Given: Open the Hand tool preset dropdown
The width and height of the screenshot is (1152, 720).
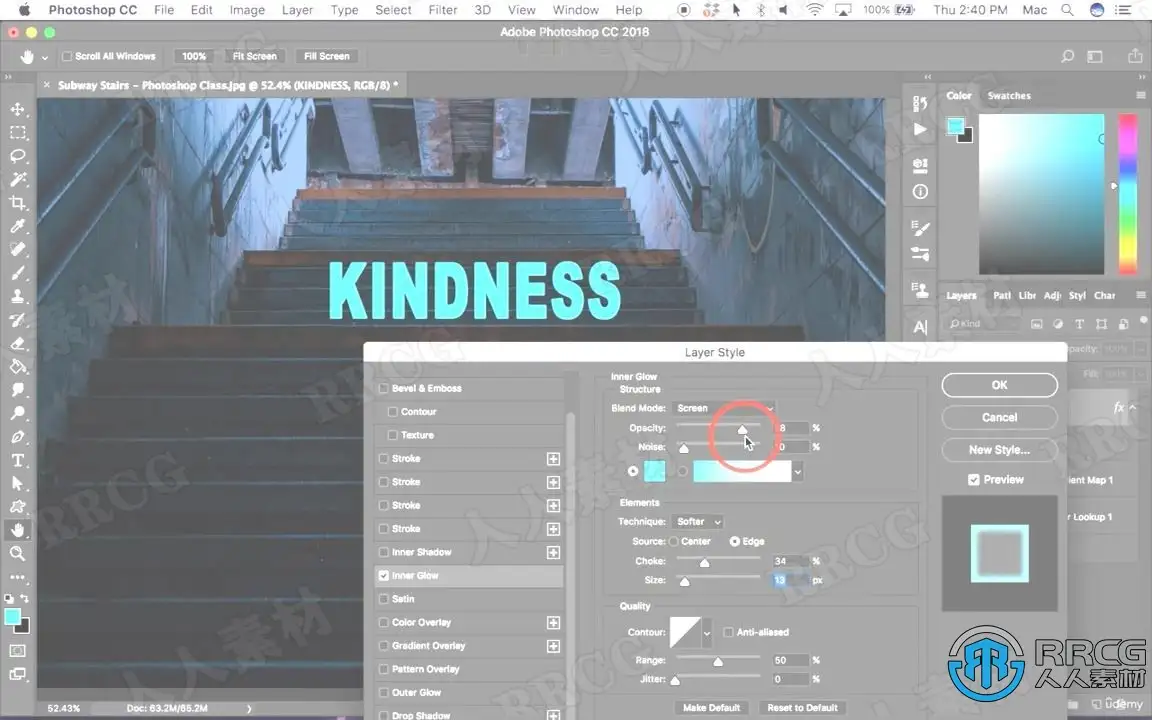Looking at the screenshot, I should [45, 57].
